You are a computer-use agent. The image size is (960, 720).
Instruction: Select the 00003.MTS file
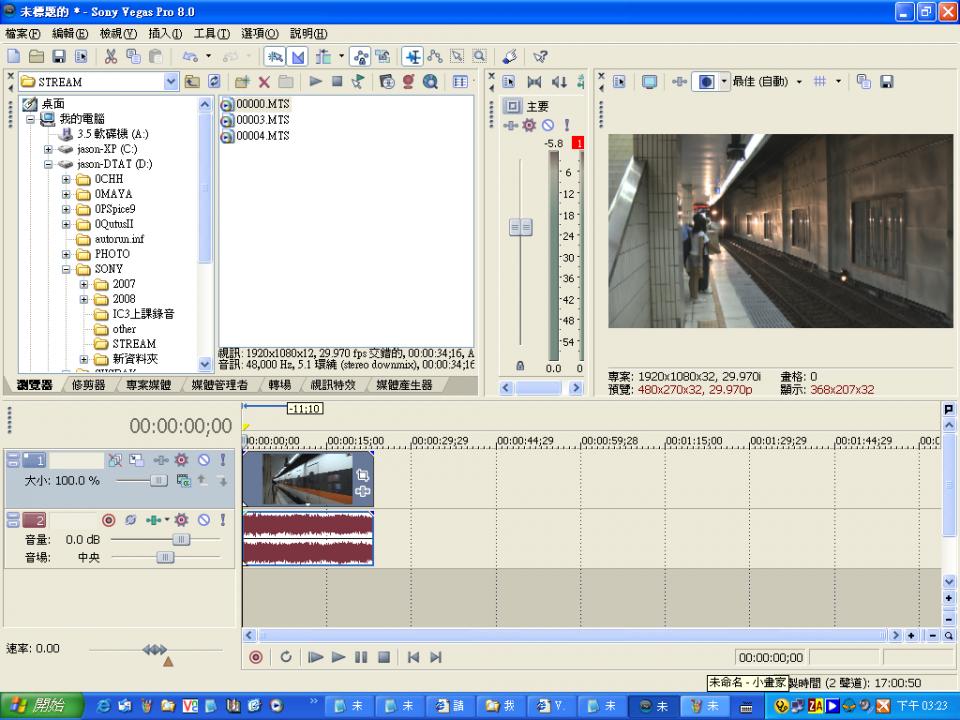(262, 119)
